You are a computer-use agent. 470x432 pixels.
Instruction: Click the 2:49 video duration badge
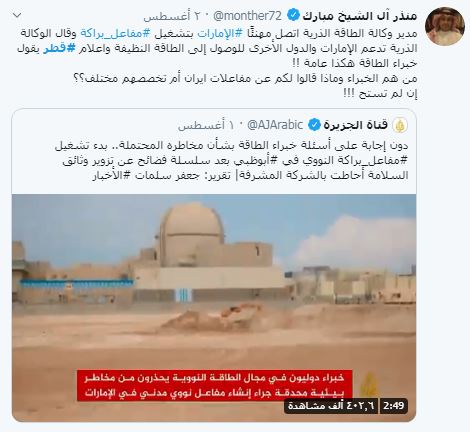(394, 406)
